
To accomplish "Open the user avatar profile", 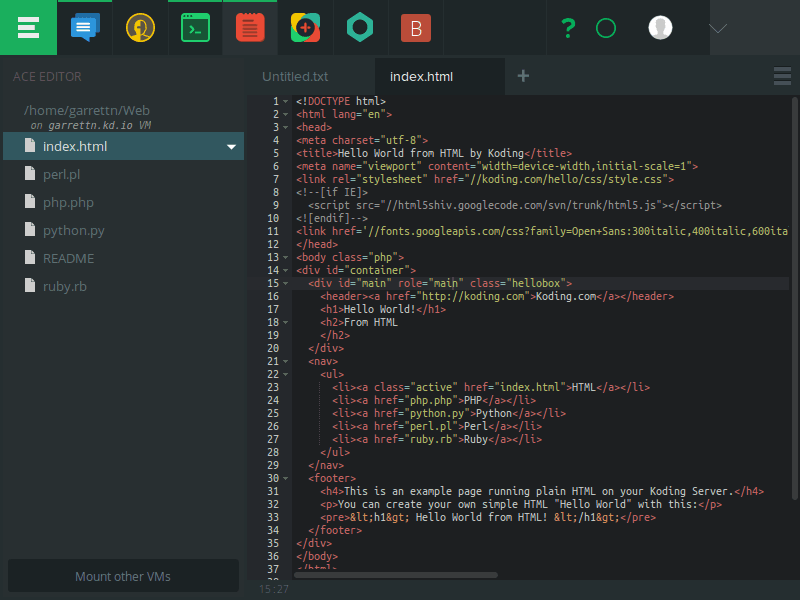I will pos(660,28).
